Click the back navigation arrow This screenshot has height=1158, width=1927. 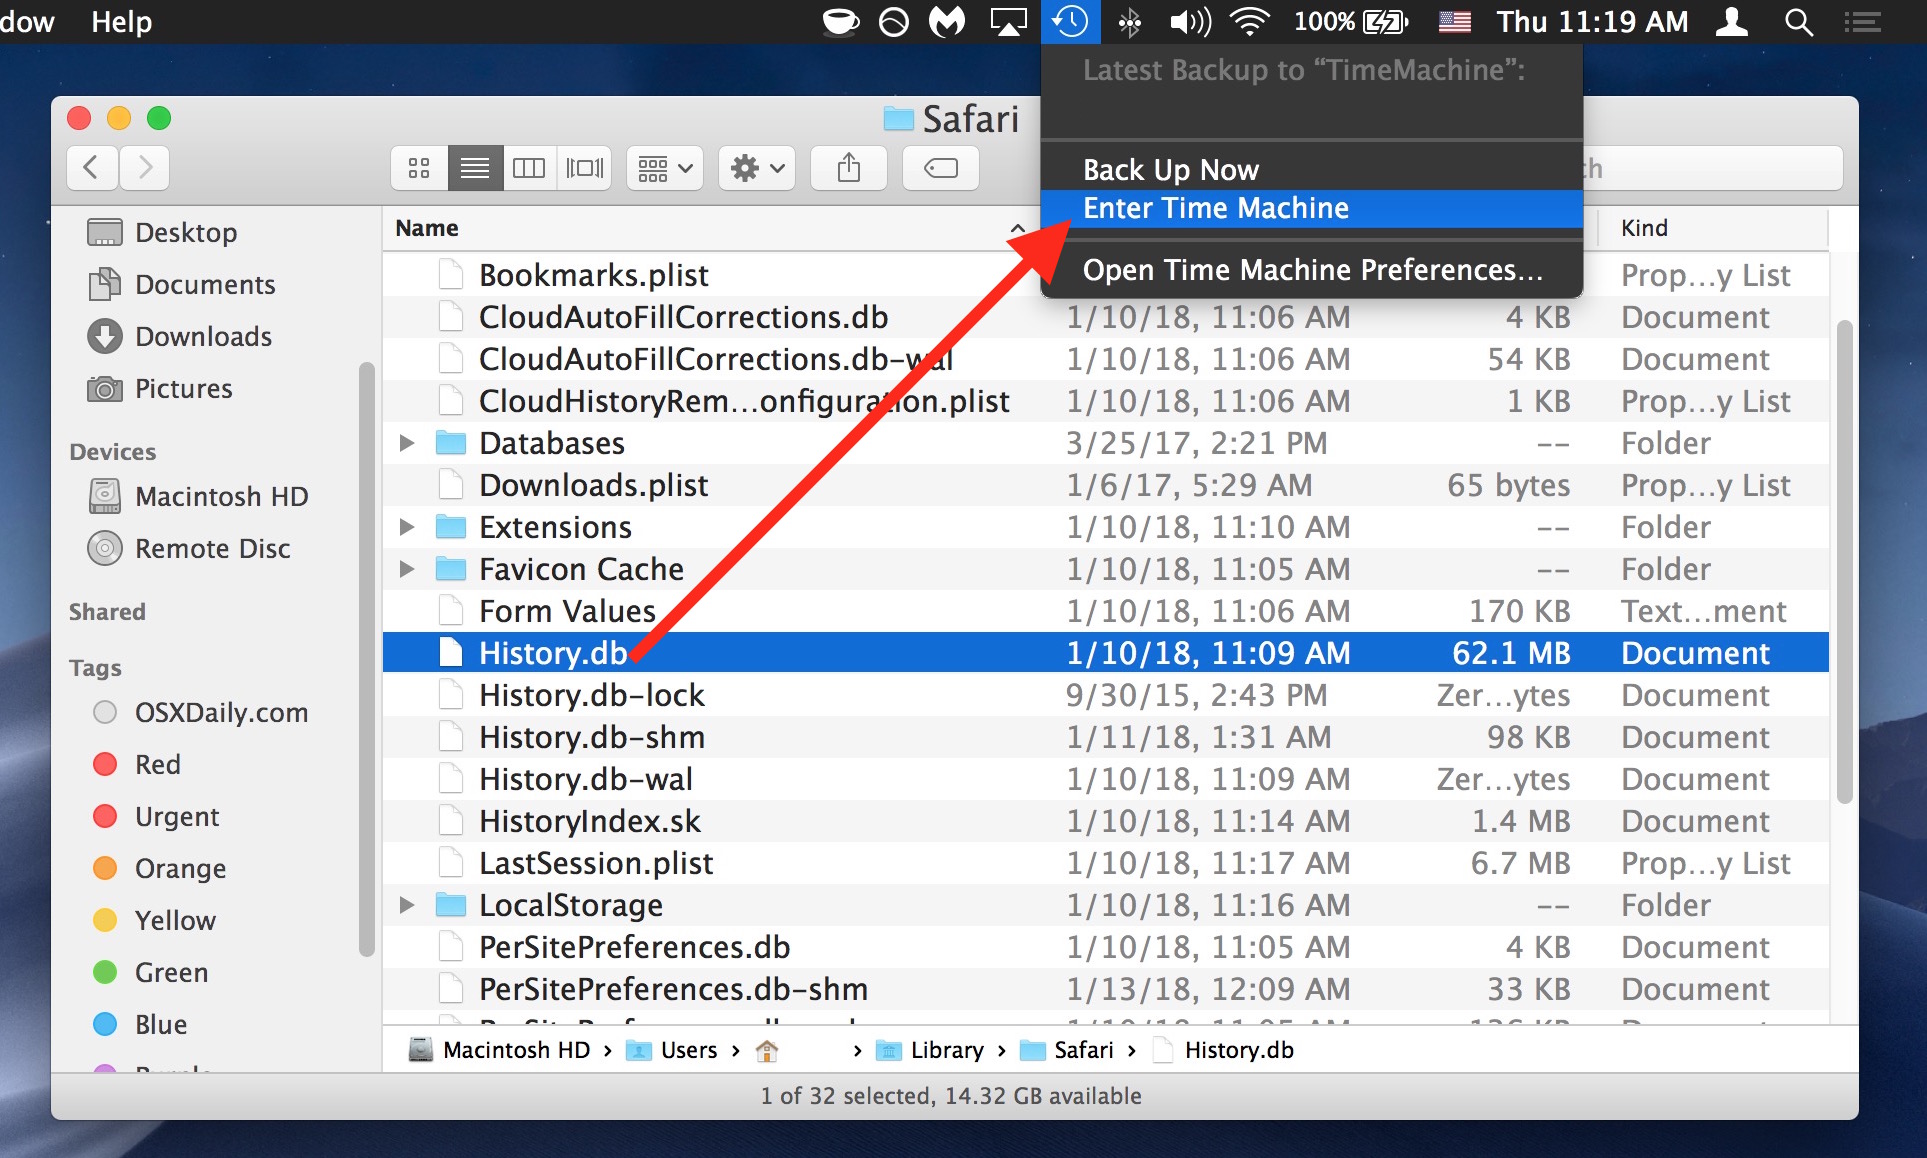pos(92,167)
